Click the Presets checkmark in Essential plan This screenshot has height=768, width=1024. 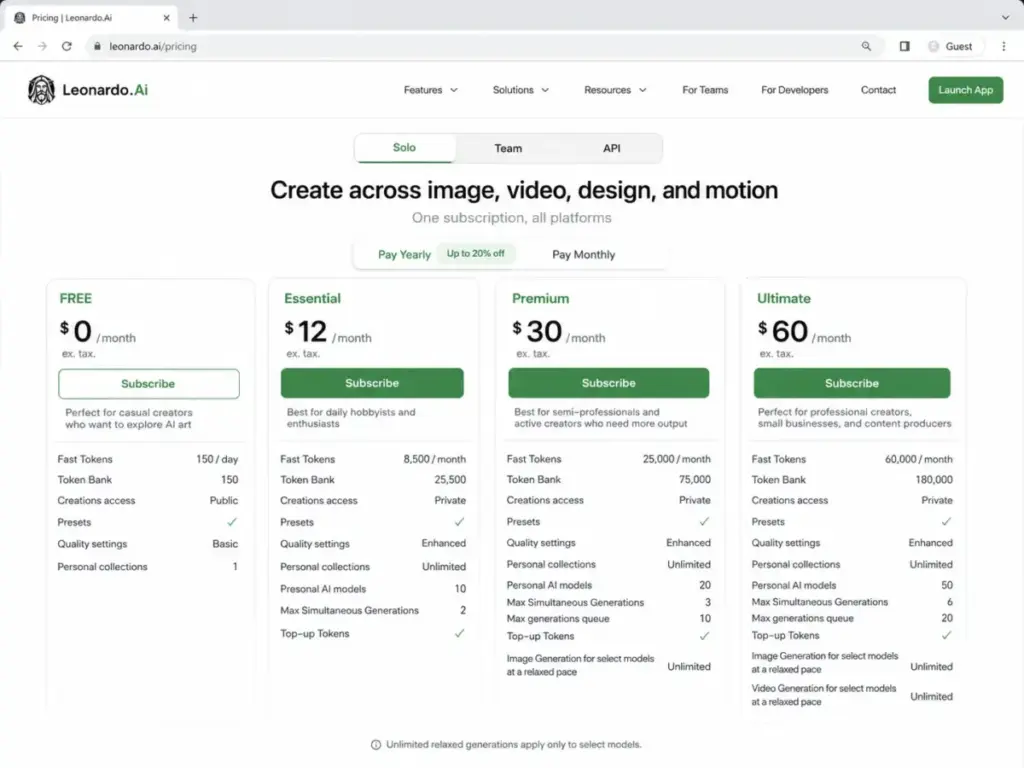pos(460,522)
